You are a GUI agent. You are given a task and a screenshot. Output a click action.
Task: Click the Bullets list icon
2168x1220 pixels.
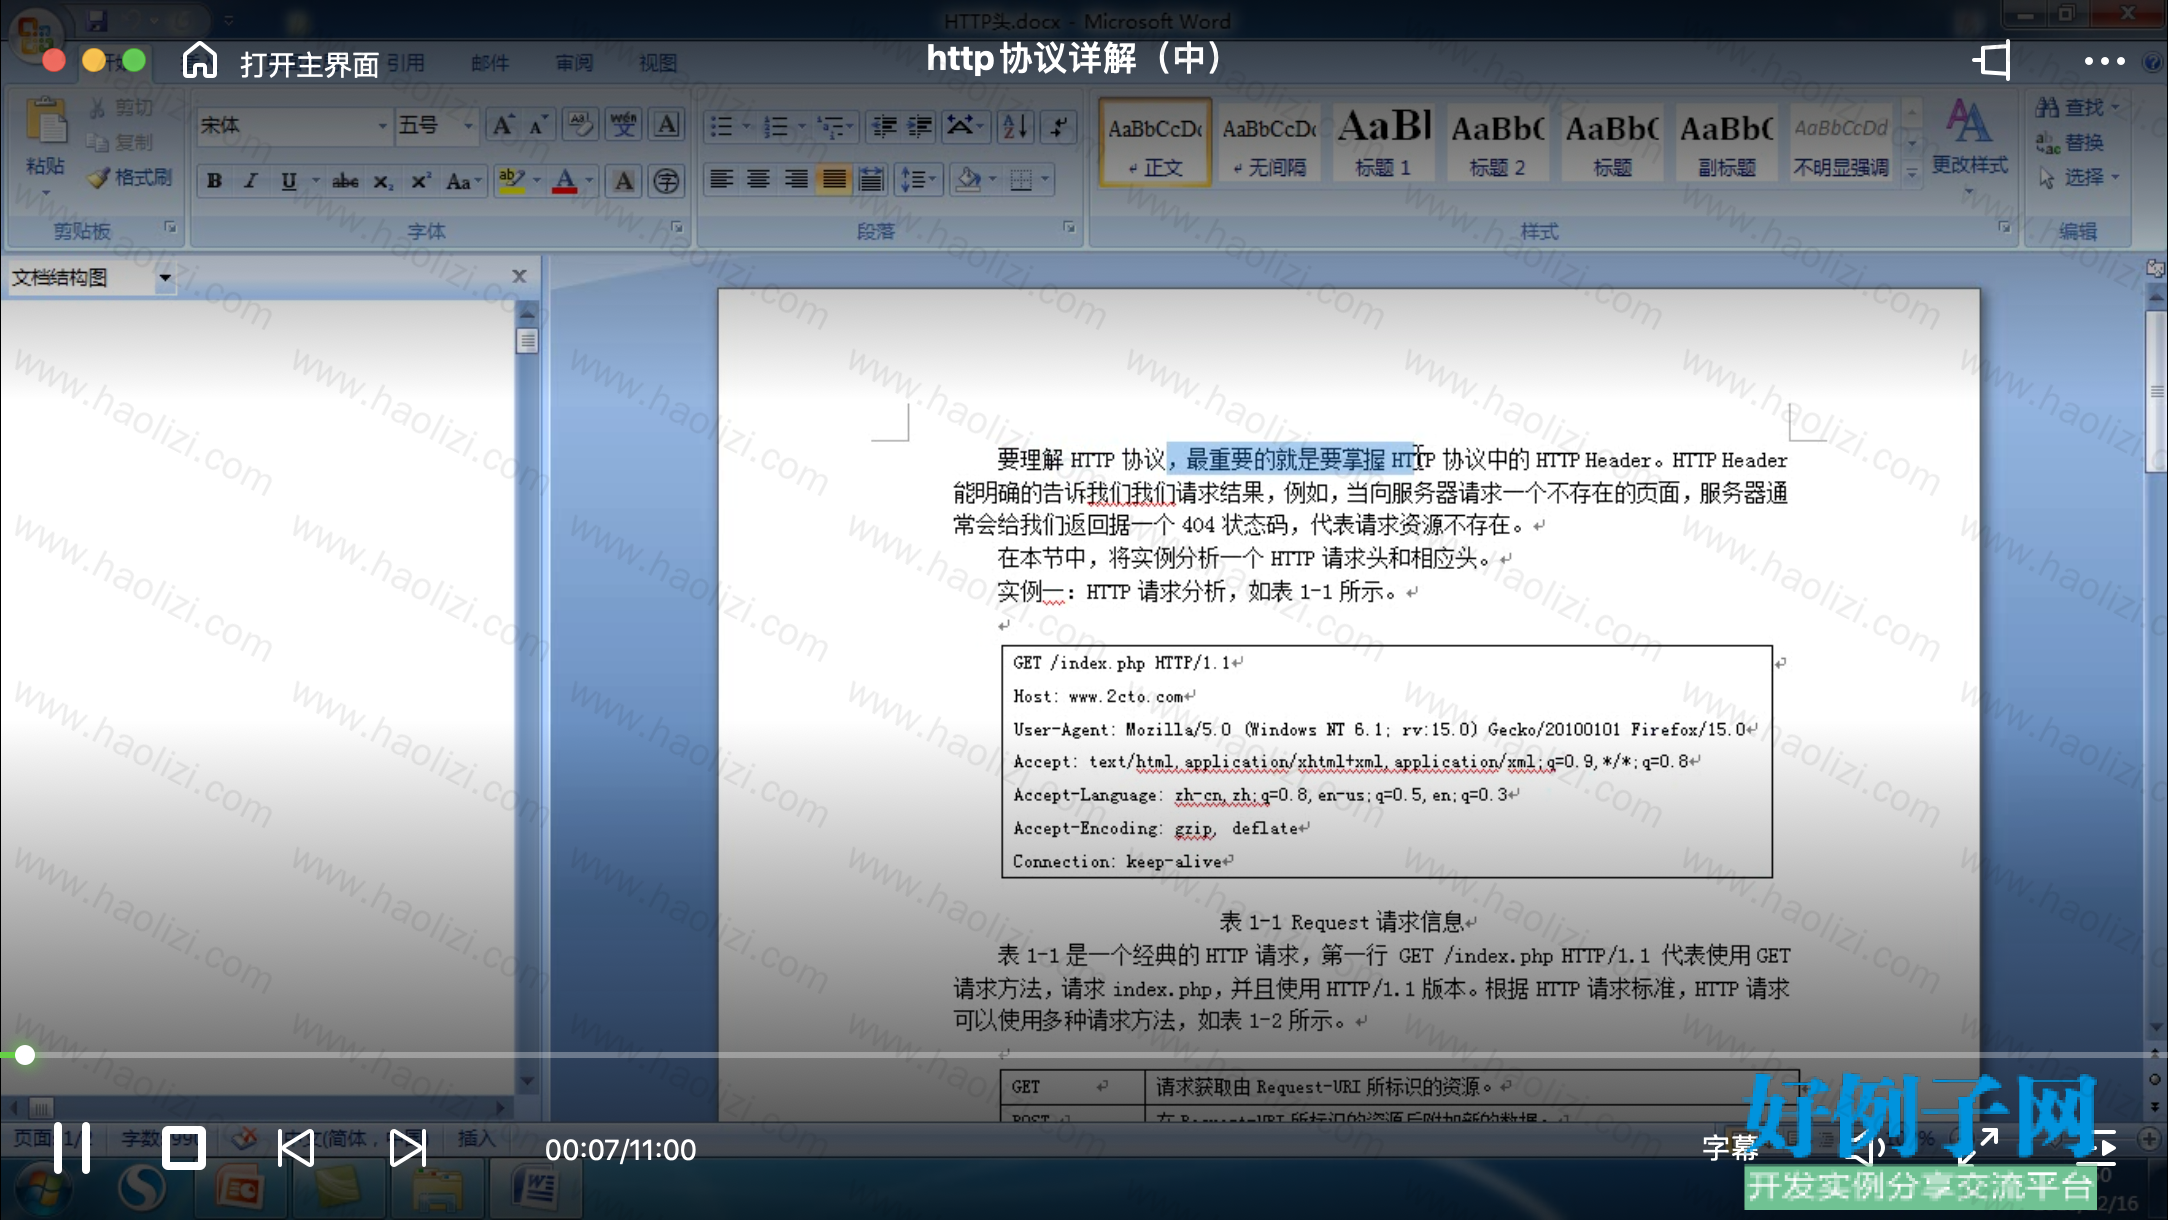(721, 126)
